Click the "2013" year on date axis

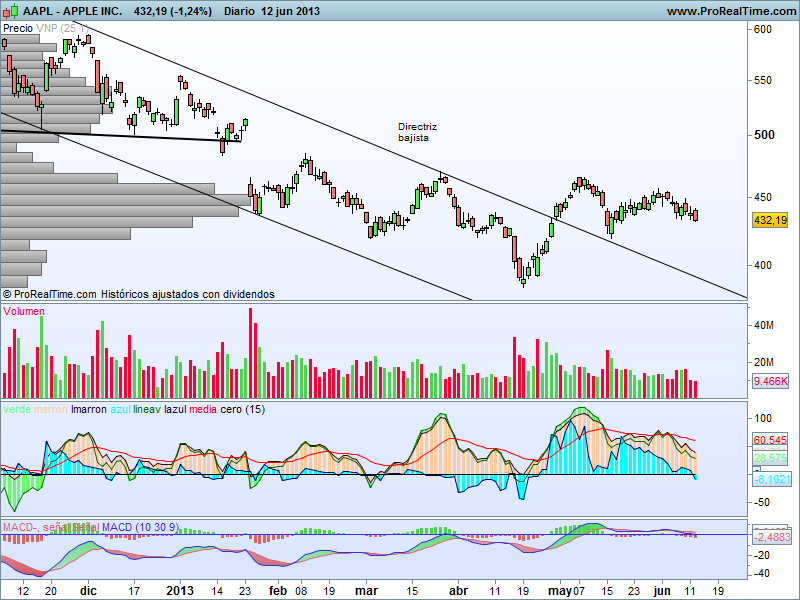coord(180,590)
